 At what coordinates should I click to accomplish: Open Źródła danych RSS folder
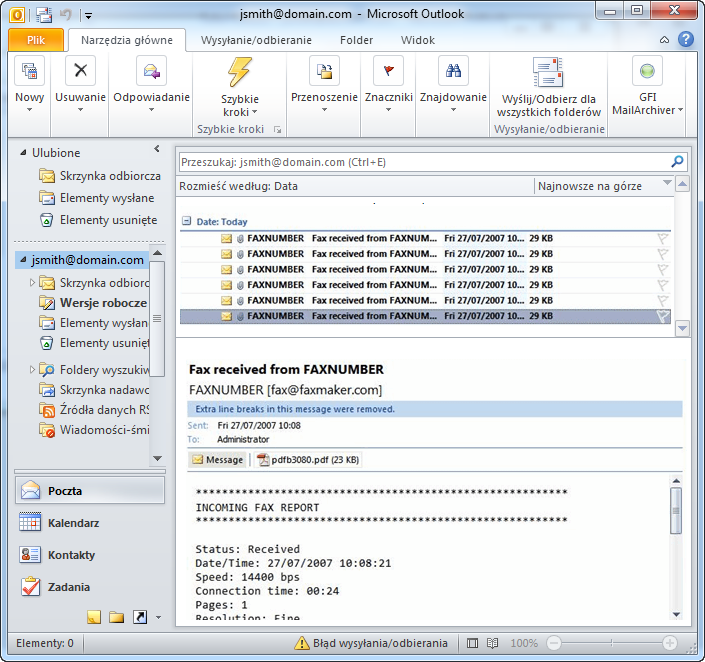point(94,410)
